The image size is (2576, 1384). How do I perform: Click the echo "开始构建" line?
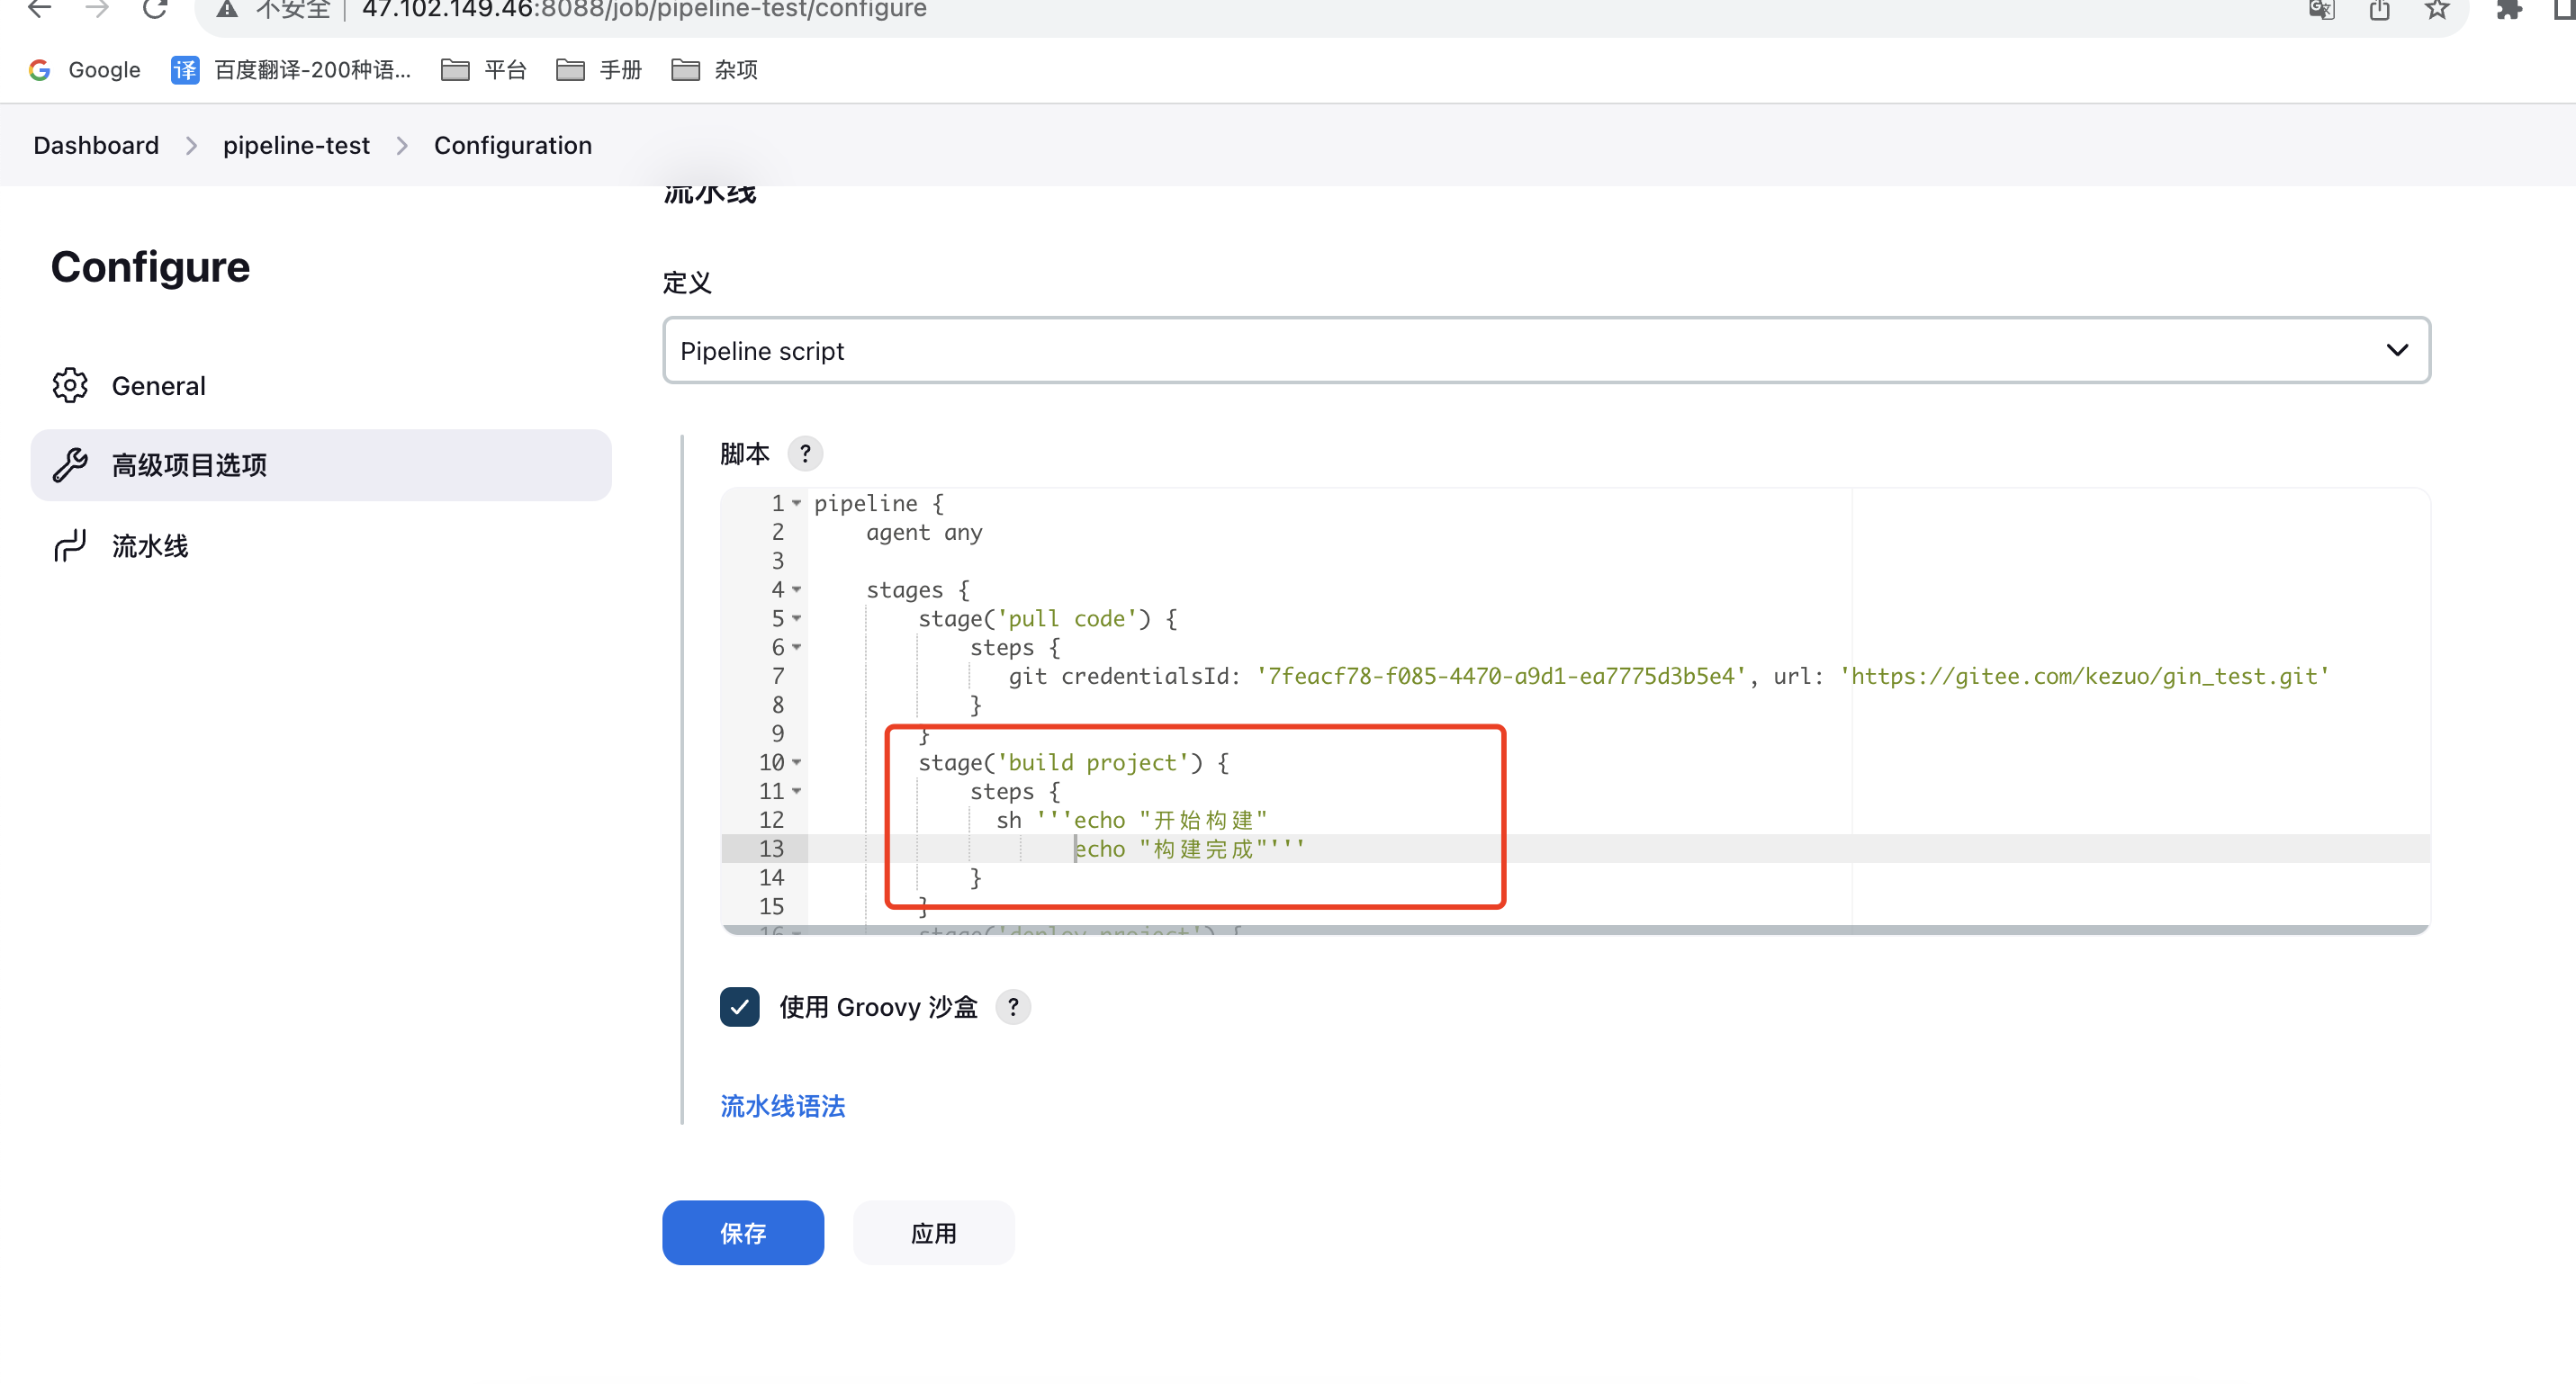pyautogui.click(x=1131, y=820)
